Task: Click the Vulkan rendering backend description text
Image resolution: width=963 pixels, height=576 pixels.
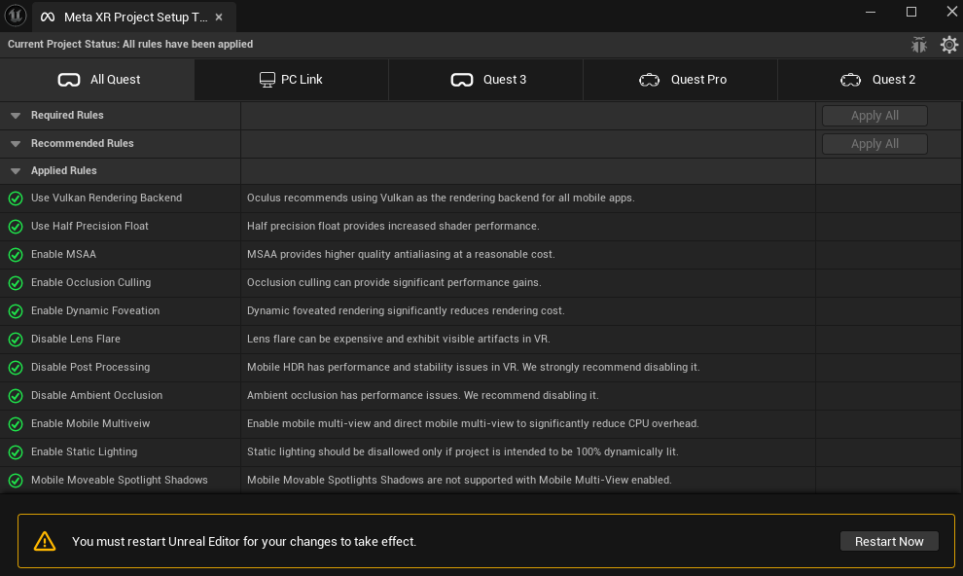Action: pyautogui.click(x=440, y=198)
